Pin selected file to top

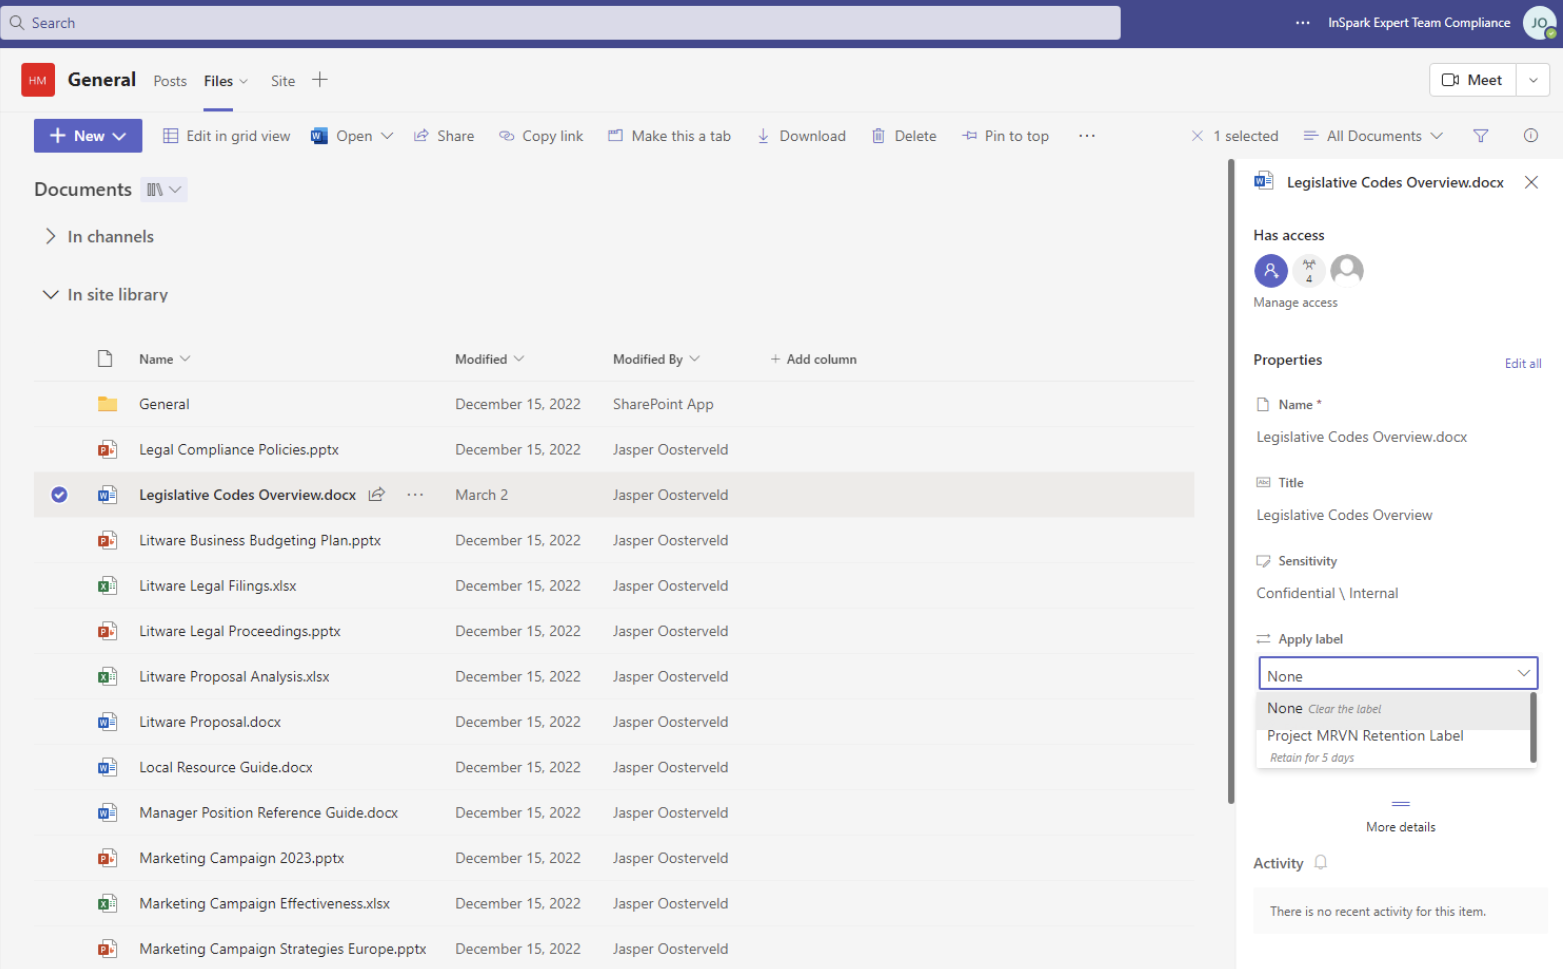pos(1006,136)
